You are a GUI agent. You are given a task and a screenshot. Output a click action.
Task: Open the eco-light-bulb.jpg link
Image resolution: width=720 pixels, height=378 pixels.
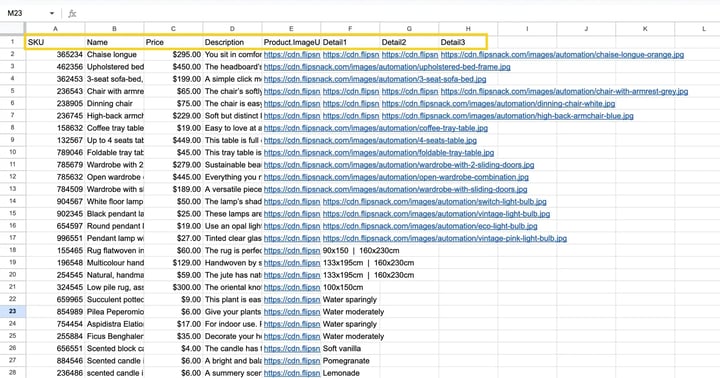[430, 226]
